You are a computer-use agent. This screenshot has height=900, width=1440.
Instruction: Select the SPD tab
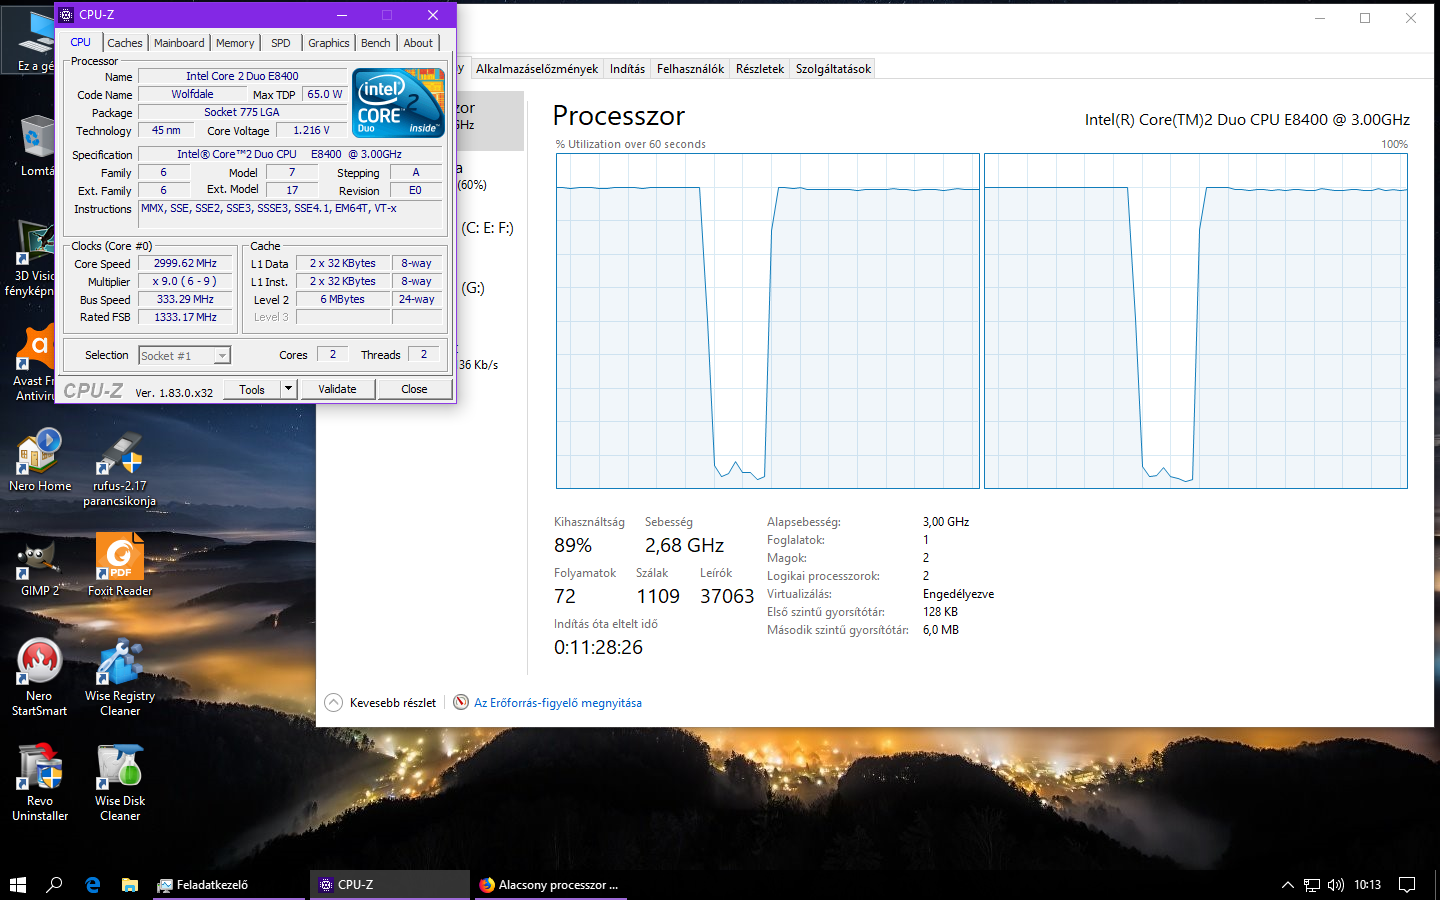point(281,43)
